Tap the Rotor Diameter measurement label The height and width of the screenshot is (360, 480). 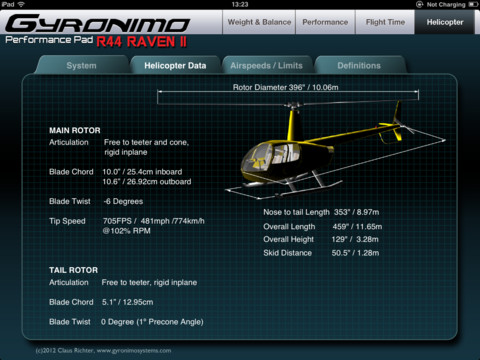(285, 87)
